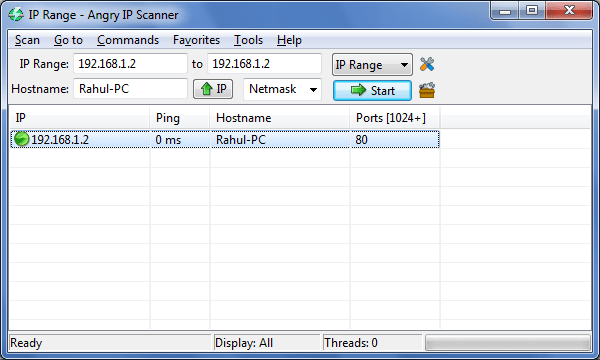This screenshot has height=360, width=600.
Task: Focus the Hostname input field
Action: click(130, 89)
